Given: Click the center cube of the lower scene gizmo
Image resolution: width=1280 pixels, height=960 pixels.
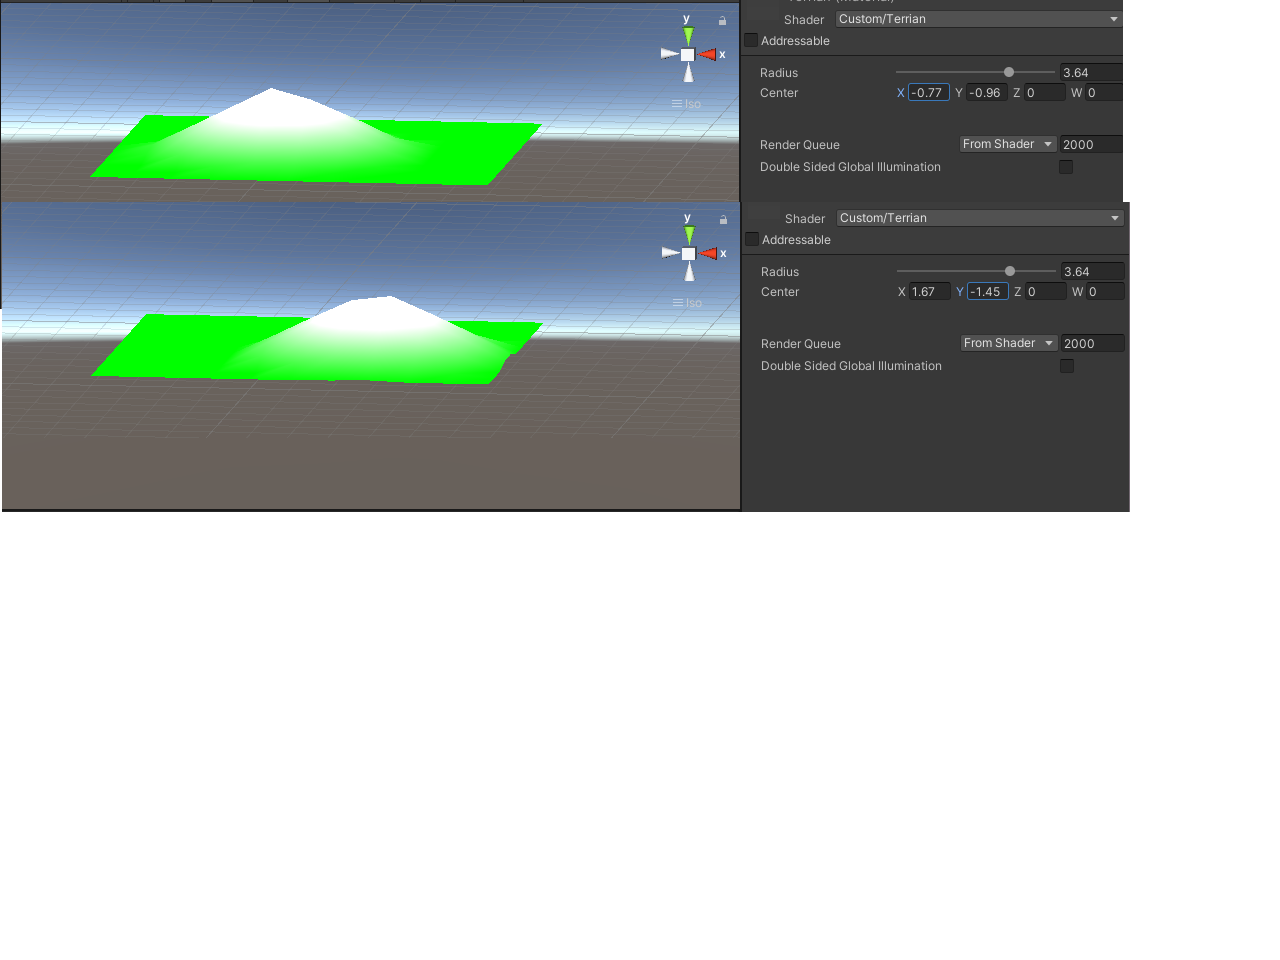Looking at the screenshot, I should pos(689,254).
